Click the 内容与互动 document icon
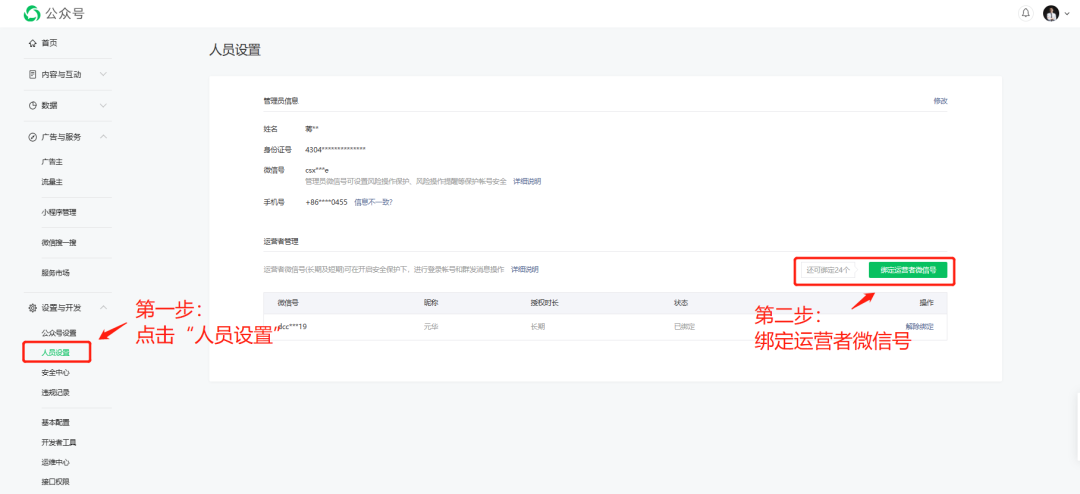This screenshot has width=1080, height=494. pyautogui.click(x=33, y=74)
